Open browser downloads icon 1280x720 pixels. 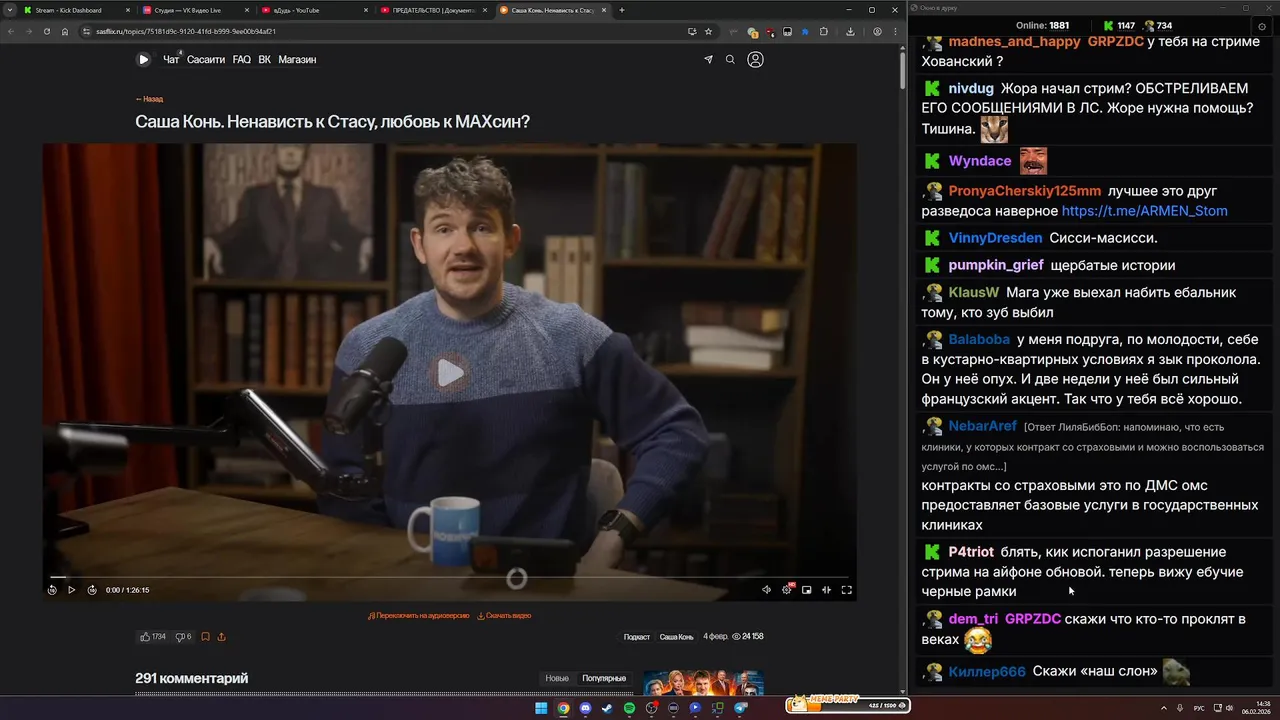pyautogui.click(x=850, y=31)
